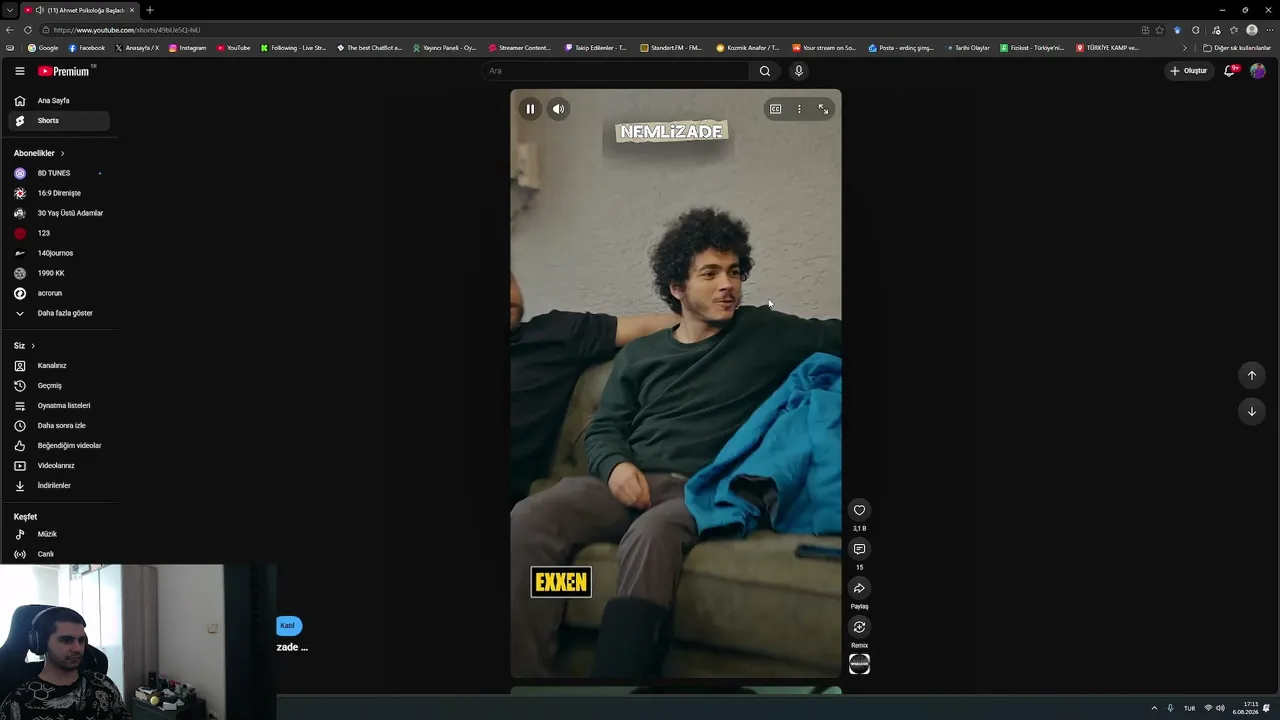Open Daha sonra izle list
The height and width of the screenshot is (720, 1280).
(x=59, y=426)
